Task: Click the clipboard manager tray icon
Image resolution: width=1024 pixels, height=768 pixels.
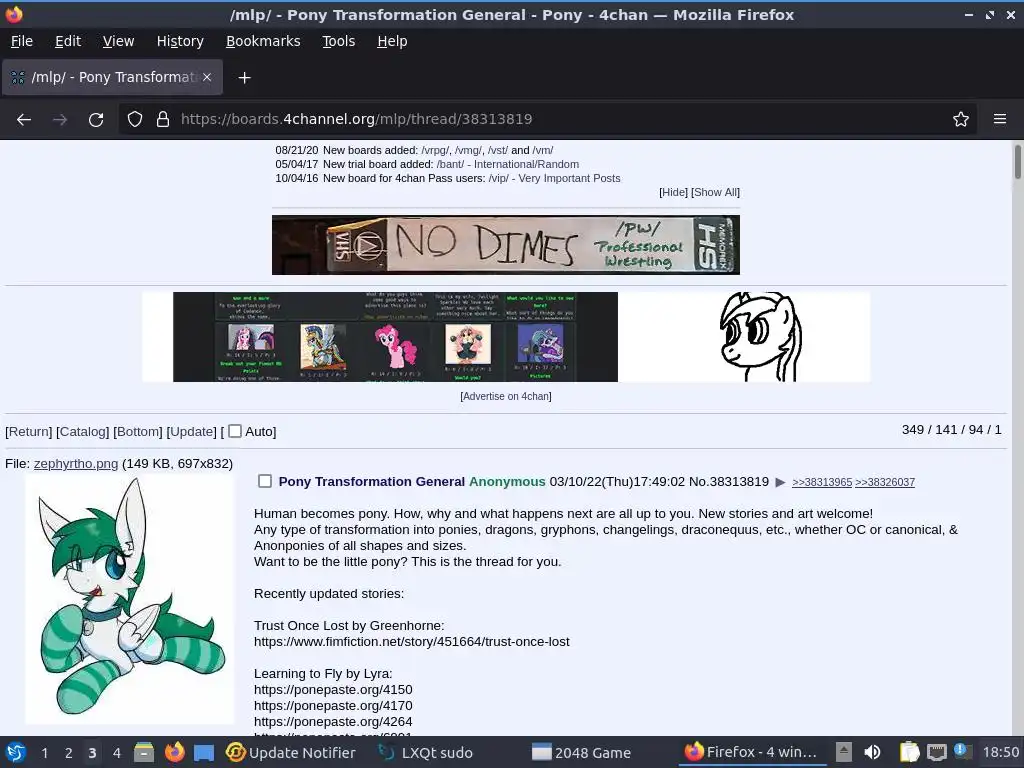Action: coord(909,752)
